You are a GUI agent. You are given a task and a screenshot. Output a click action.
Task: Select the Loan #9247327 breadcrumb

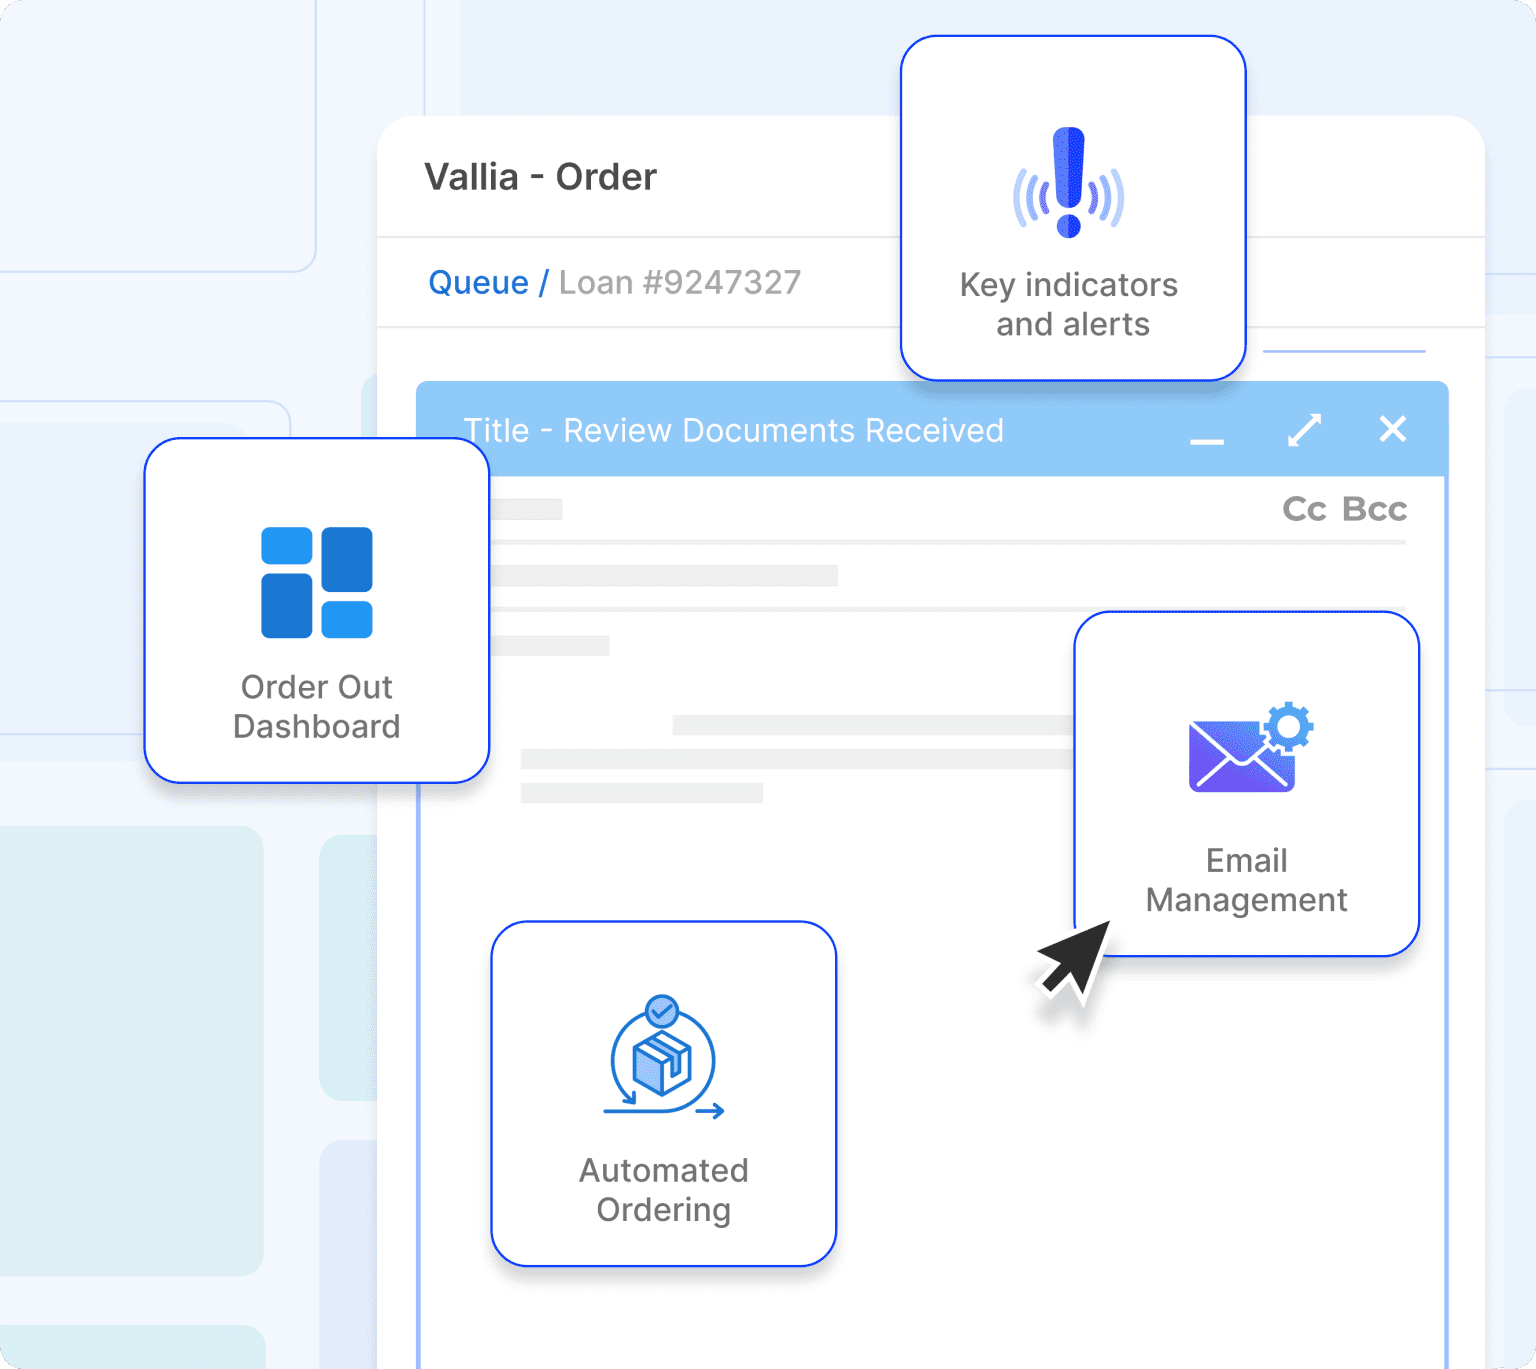[x=680, y=283]
